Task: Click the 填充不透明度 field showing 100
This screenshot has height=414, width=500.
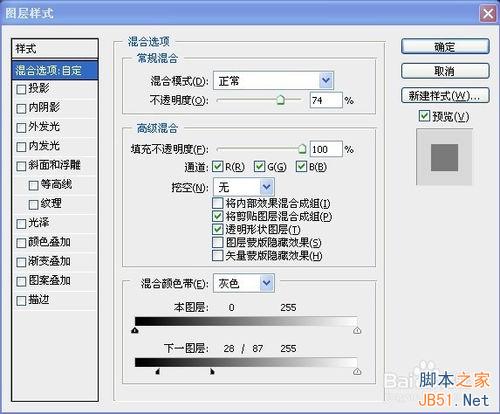Action: [x=326, y=149]
